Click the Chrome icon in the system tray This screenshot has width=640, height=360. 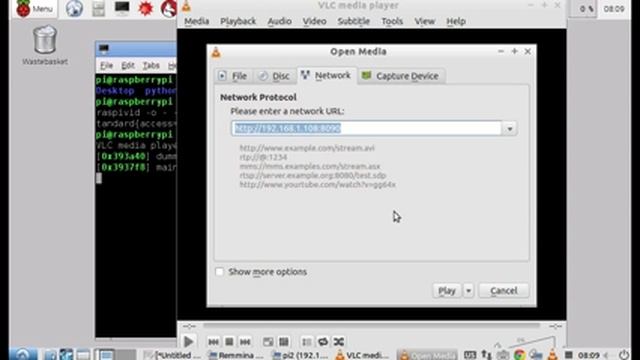click(x=520, y=355)
